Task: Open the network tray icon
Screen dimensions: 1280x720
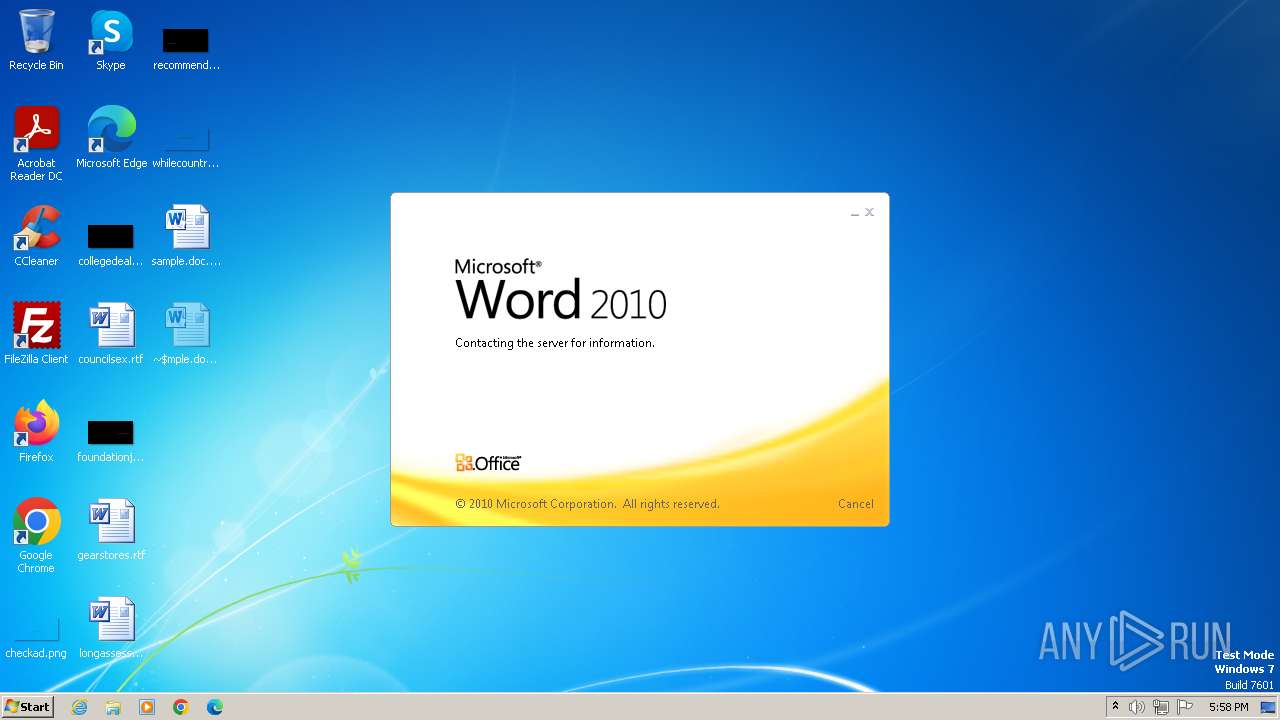Action: (1161, 707)
